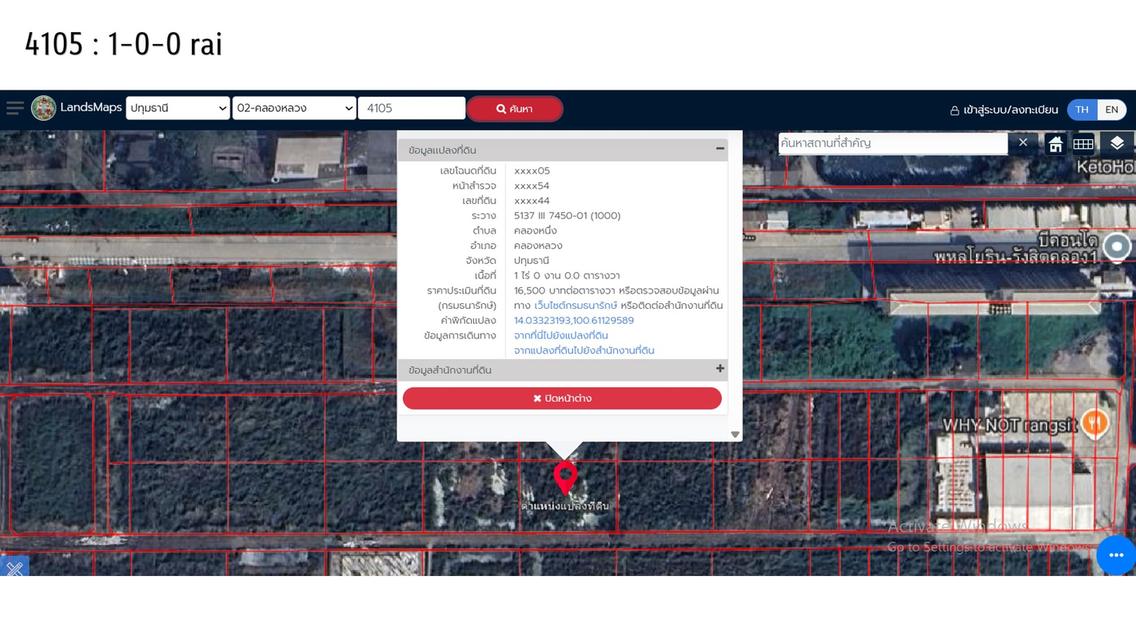This screenshot has height=640, width=1136.
Task: Collapse the ข้อมูลแปลงที่ดิน section minus sign
Action: 720,149
